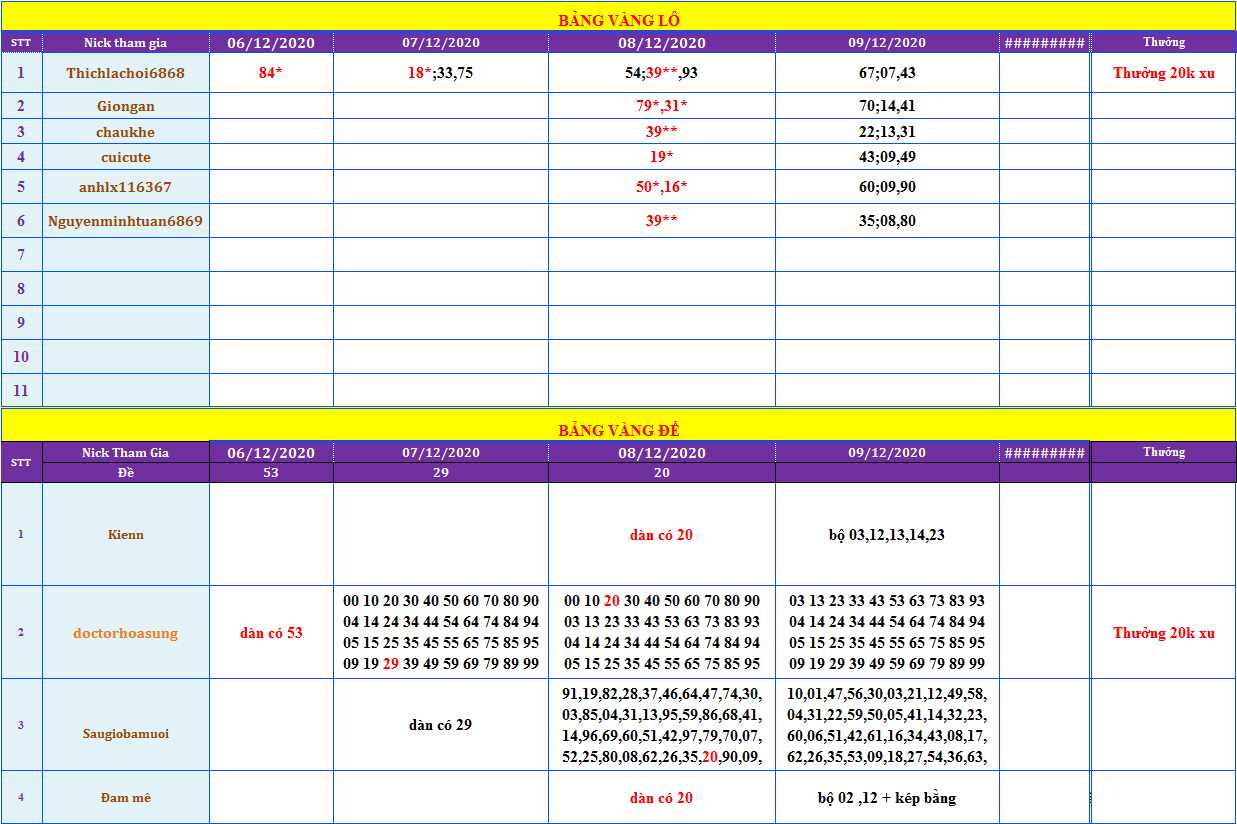Click the Thưởng header in the Đề table
The width and height of the screenshot is (1237, 824).
[1164, 453]
